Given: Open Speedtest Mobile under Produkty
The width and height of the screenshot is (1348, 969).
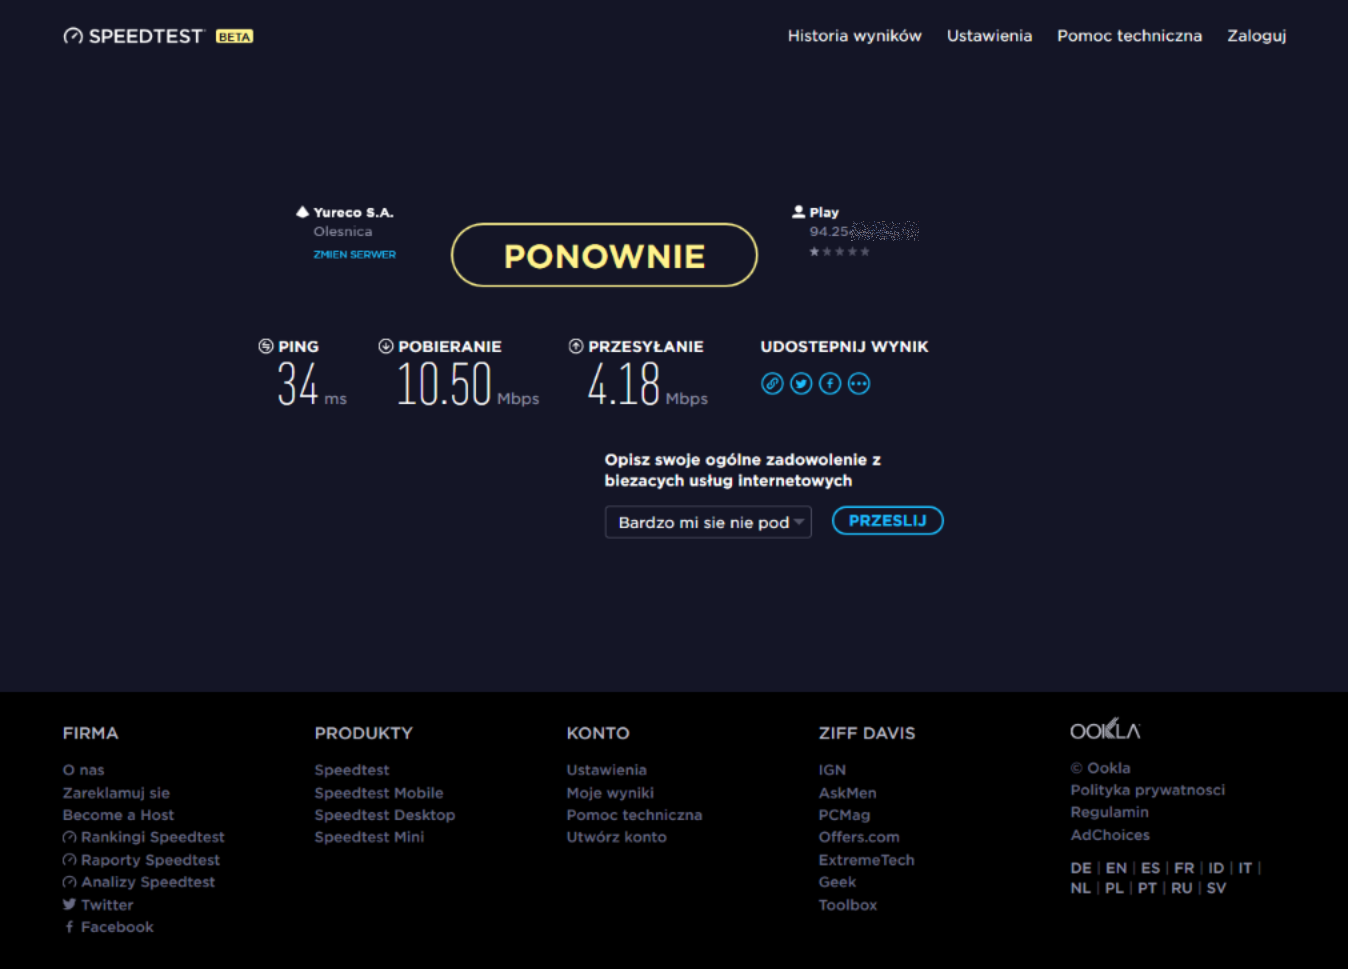Looking at the screenshot, I should point(378,793).
